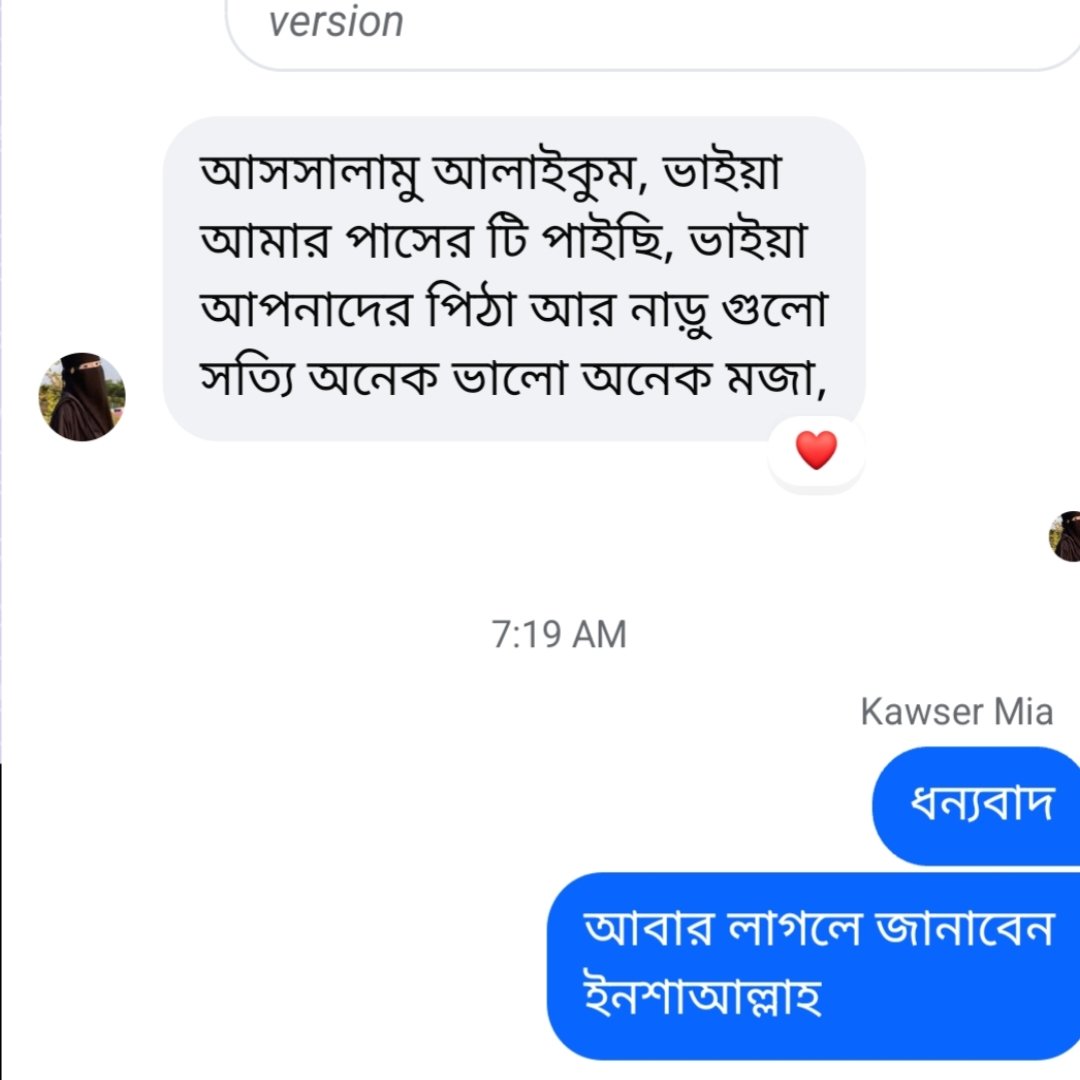1080x1080 pixels.
Task: Click the word ইনশাআল্লাহ in blue bubble
Action: click(x=703, y=997)
